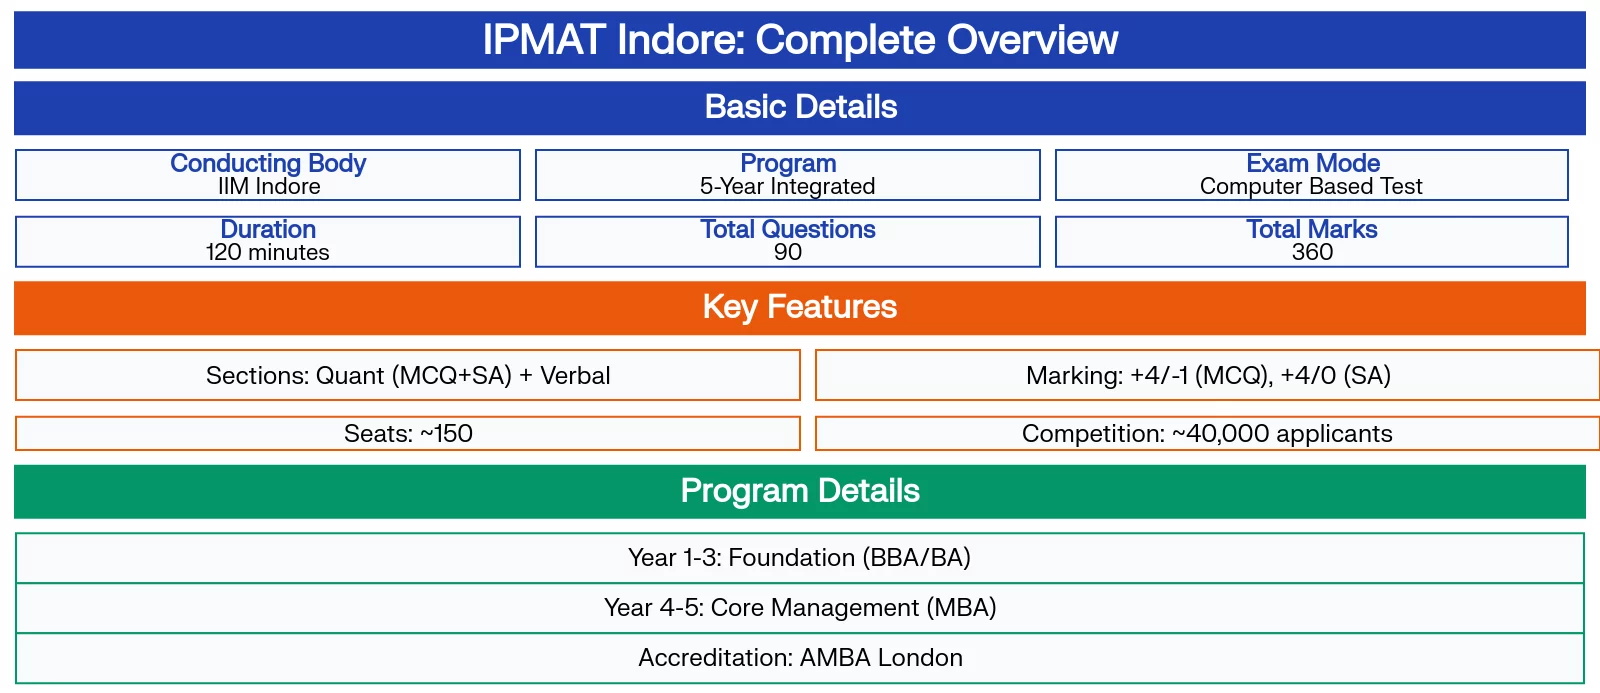Select the 'Basic Details' section header
This screenshot has height=693, width=1600.
point(799,107)
